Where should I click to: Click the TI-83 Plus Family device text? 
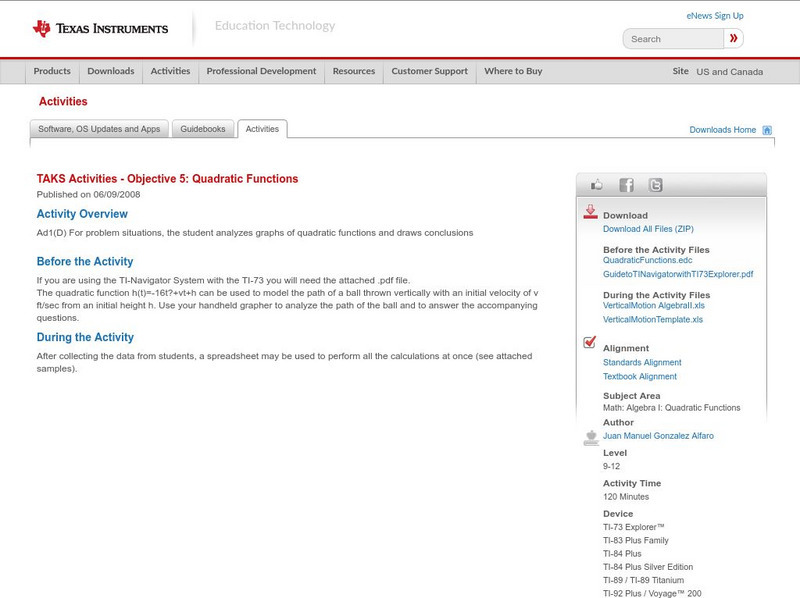point(636,540)
